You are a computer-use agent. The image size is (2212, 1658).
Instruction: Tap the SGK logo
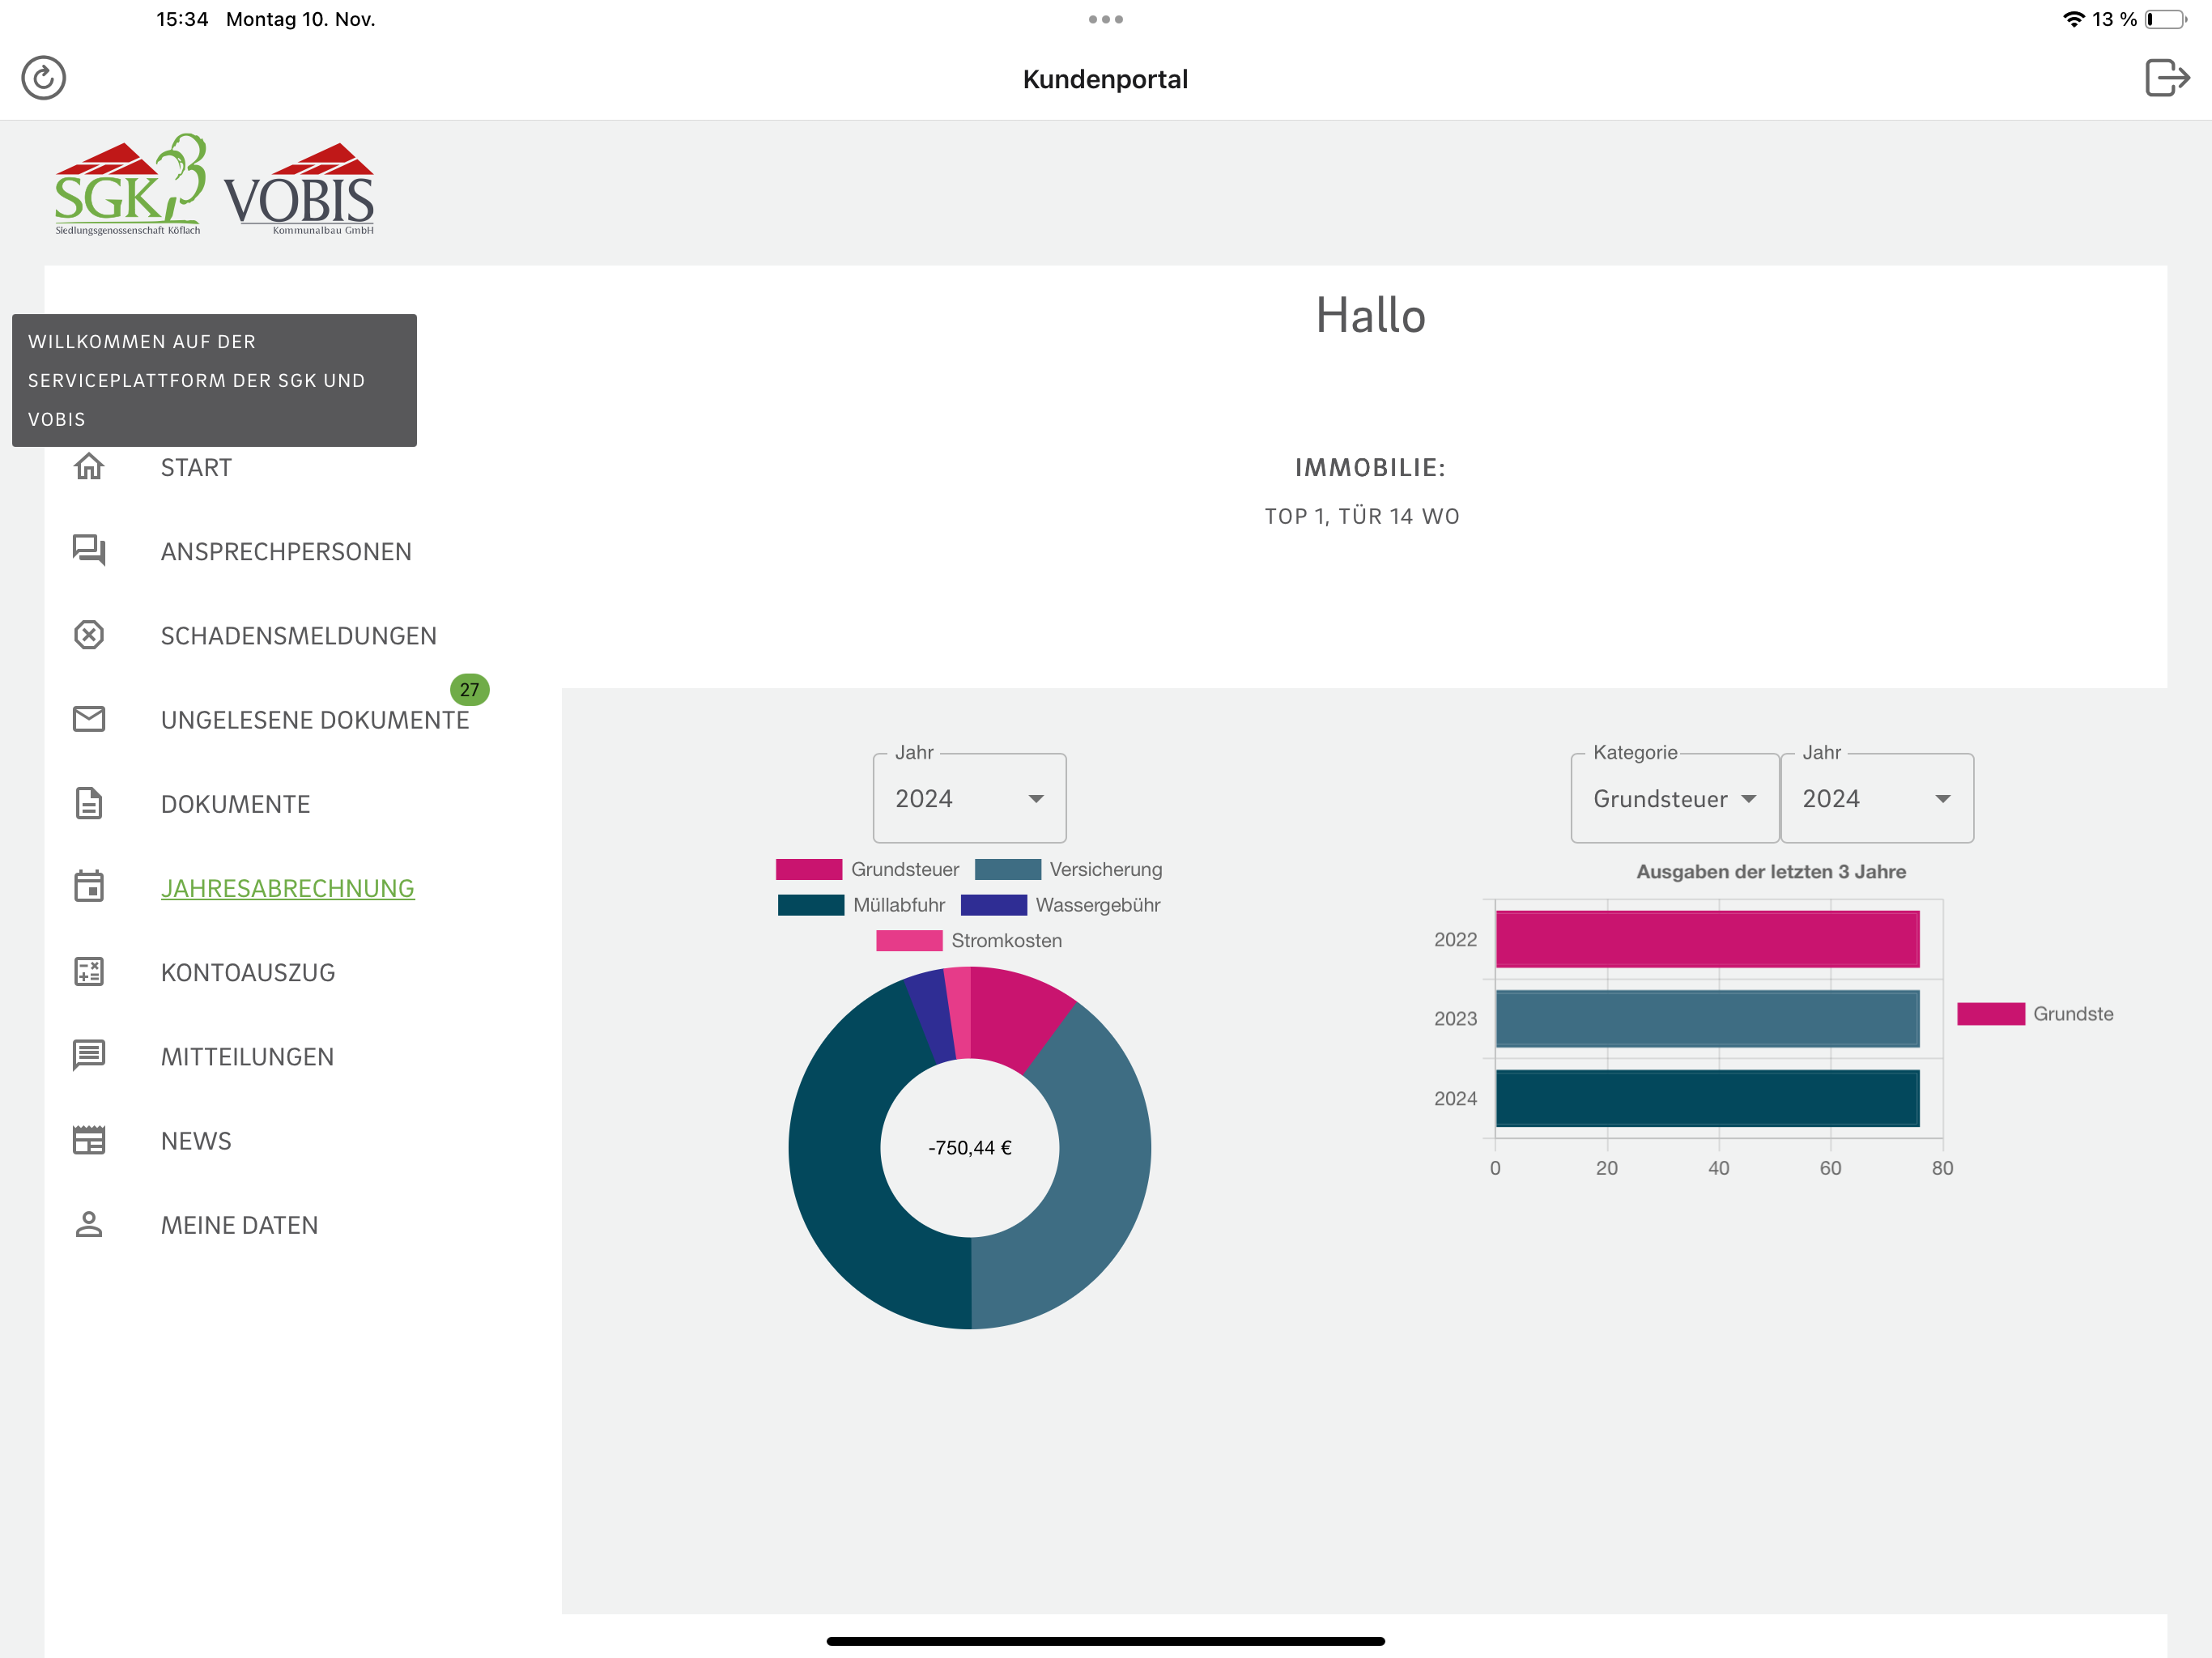130,185
